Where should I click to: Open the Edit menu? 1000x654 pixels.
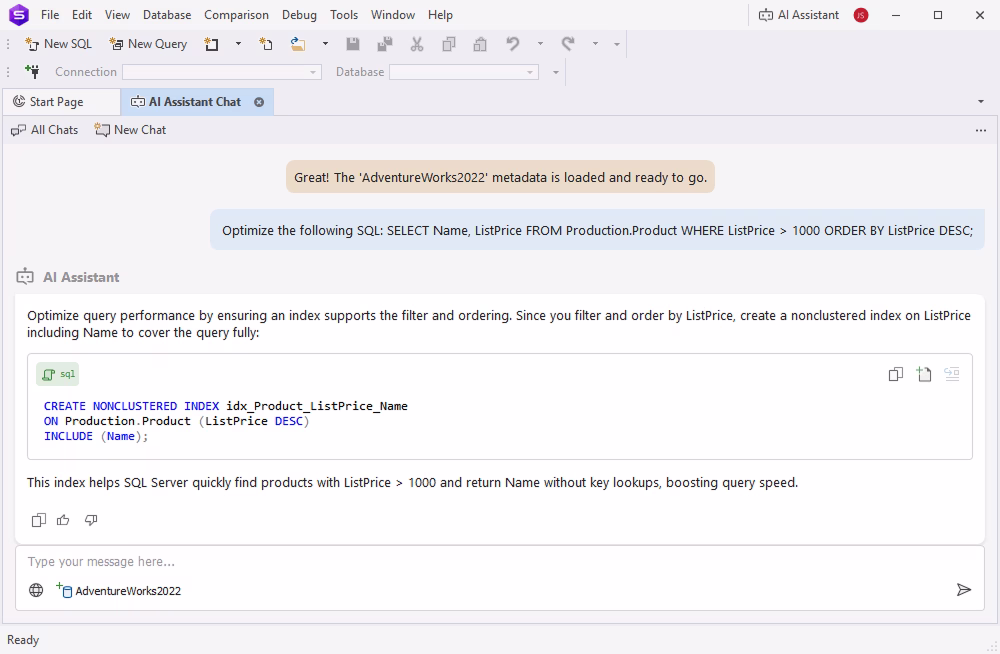[x=82, y=15]
